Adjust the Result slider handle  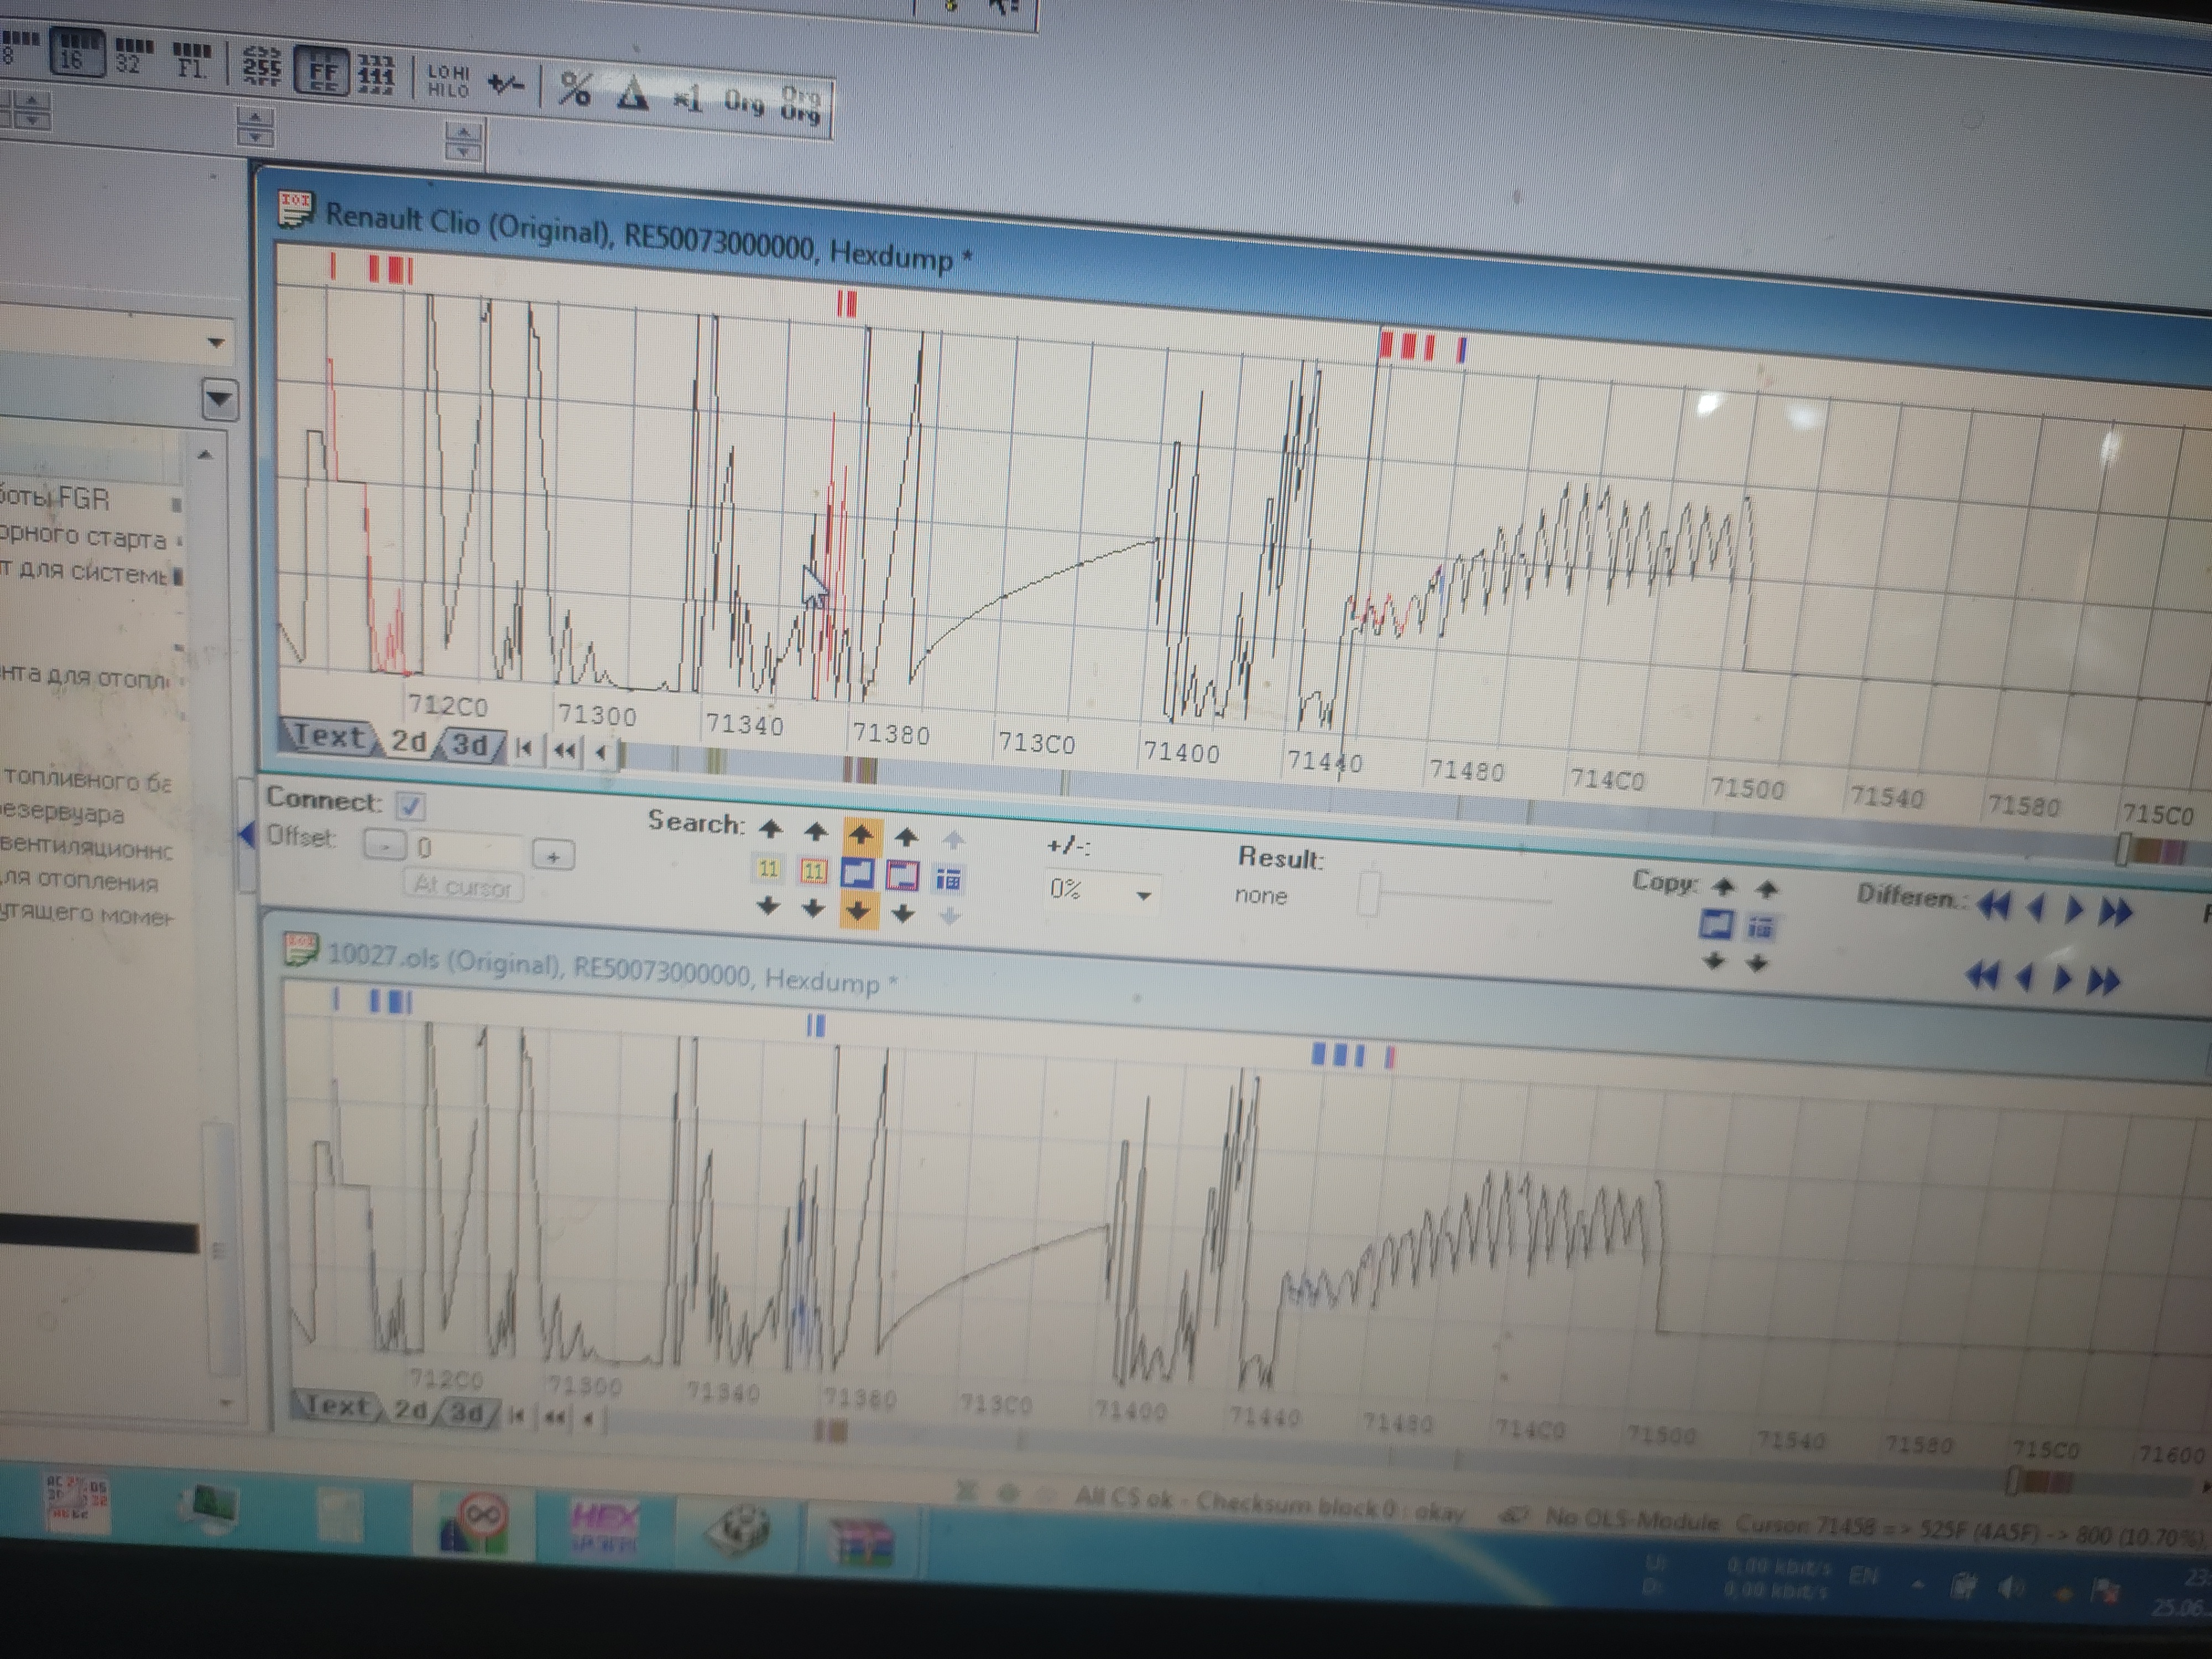coord(1369,893)
